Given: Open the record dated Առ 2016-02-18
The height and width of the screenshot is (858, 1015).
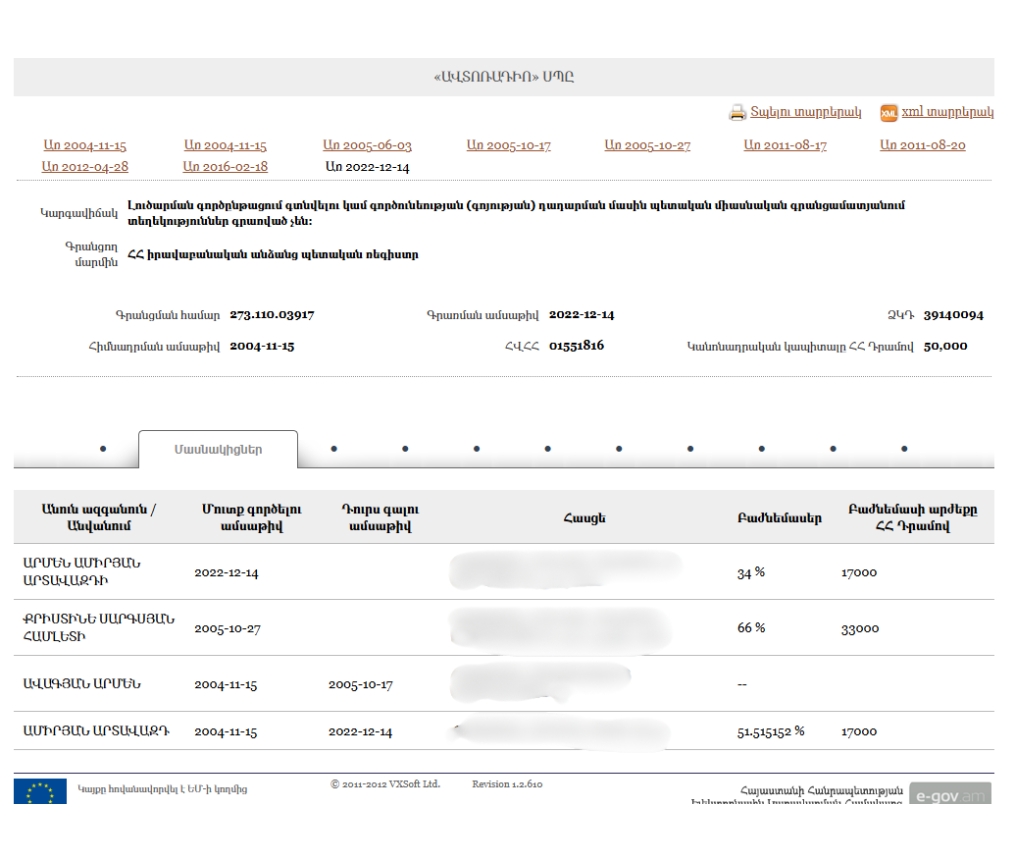Looking at the screenshot, I should (x=226, y=166).
